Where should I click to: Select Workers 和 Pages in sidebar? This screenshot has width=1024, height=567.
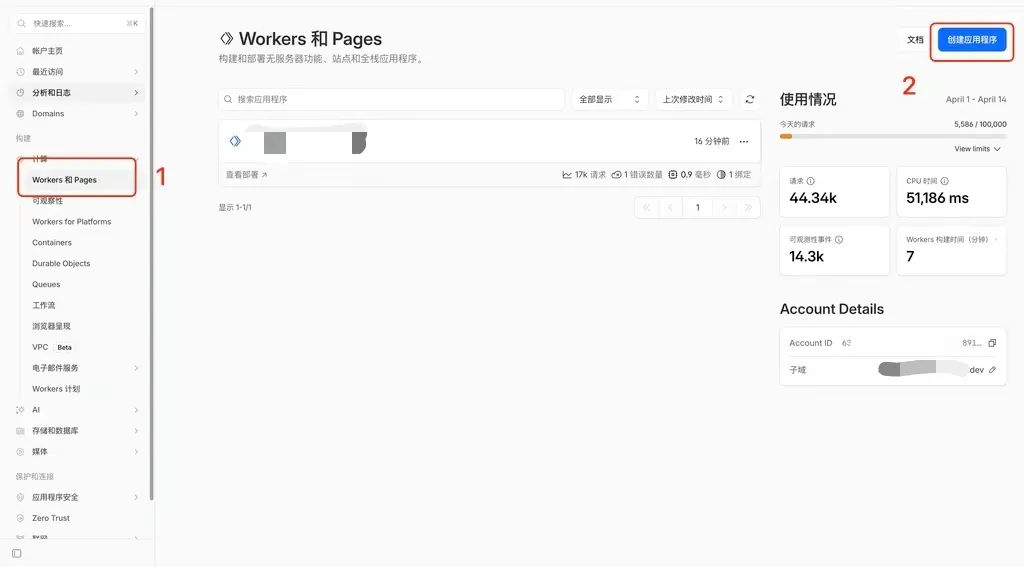(64, 180)
